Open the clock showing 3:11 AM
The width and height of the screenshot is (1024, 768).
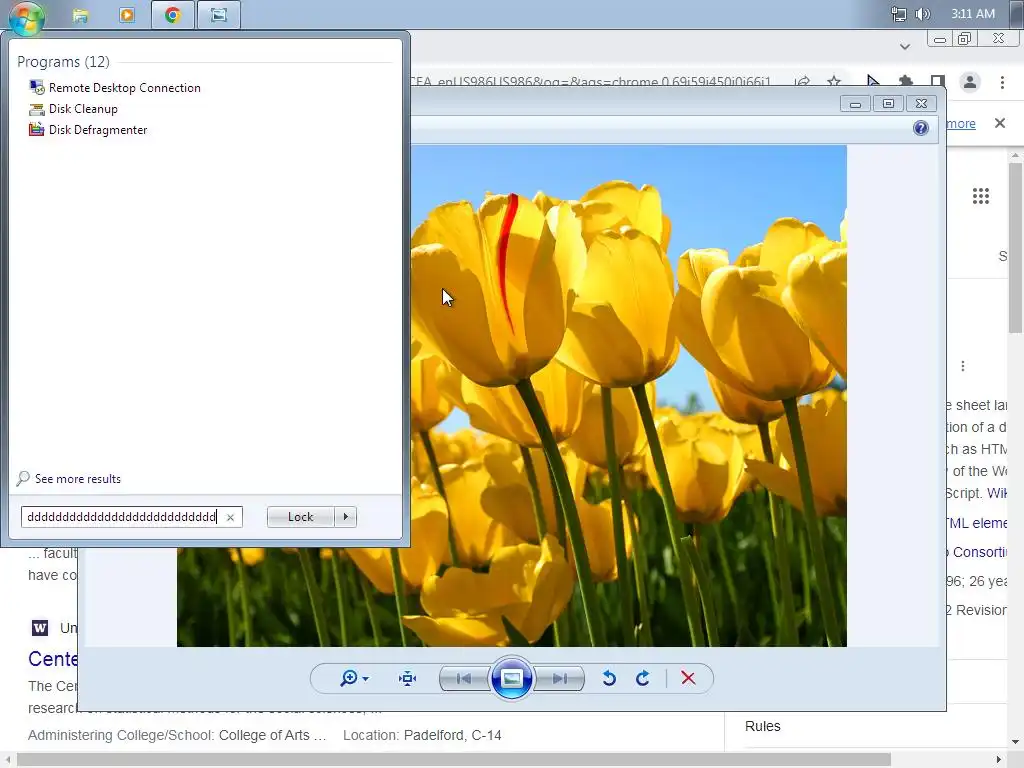(972, 14)
